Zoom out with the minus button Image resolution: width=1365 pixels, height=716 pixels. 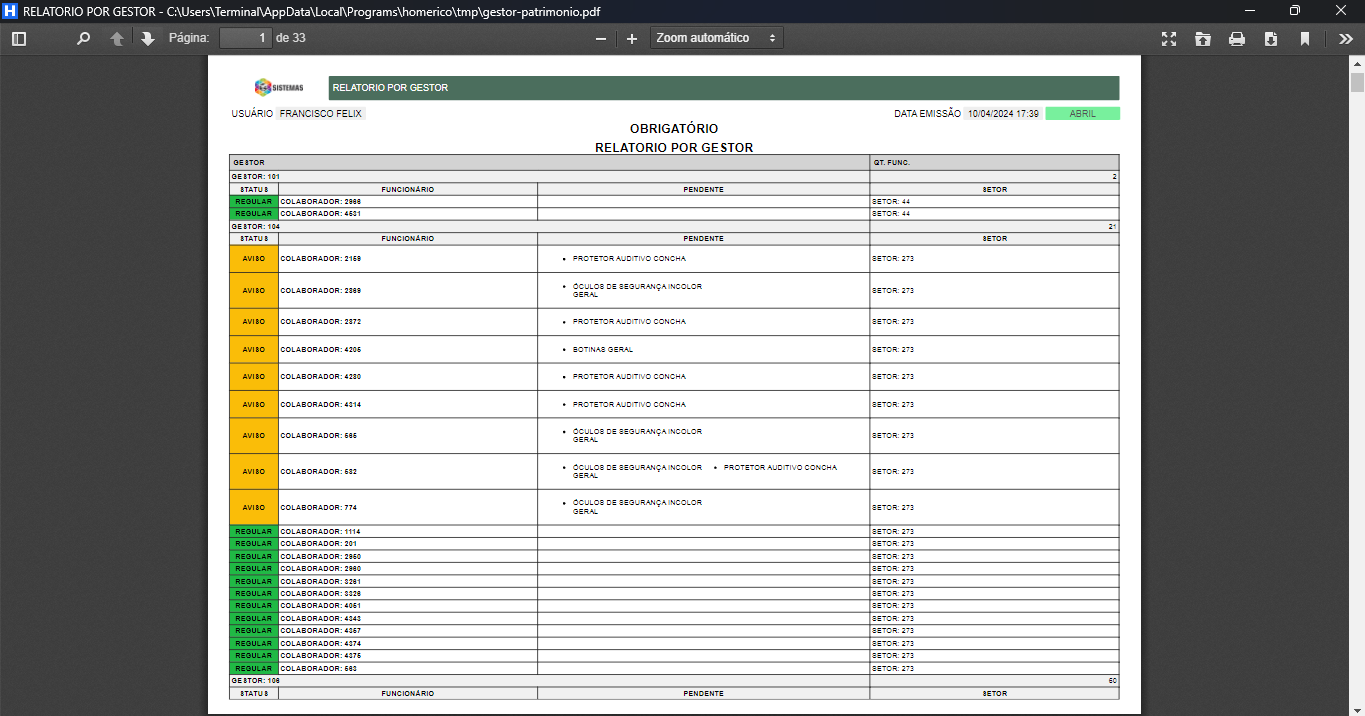tap(601, 39)
